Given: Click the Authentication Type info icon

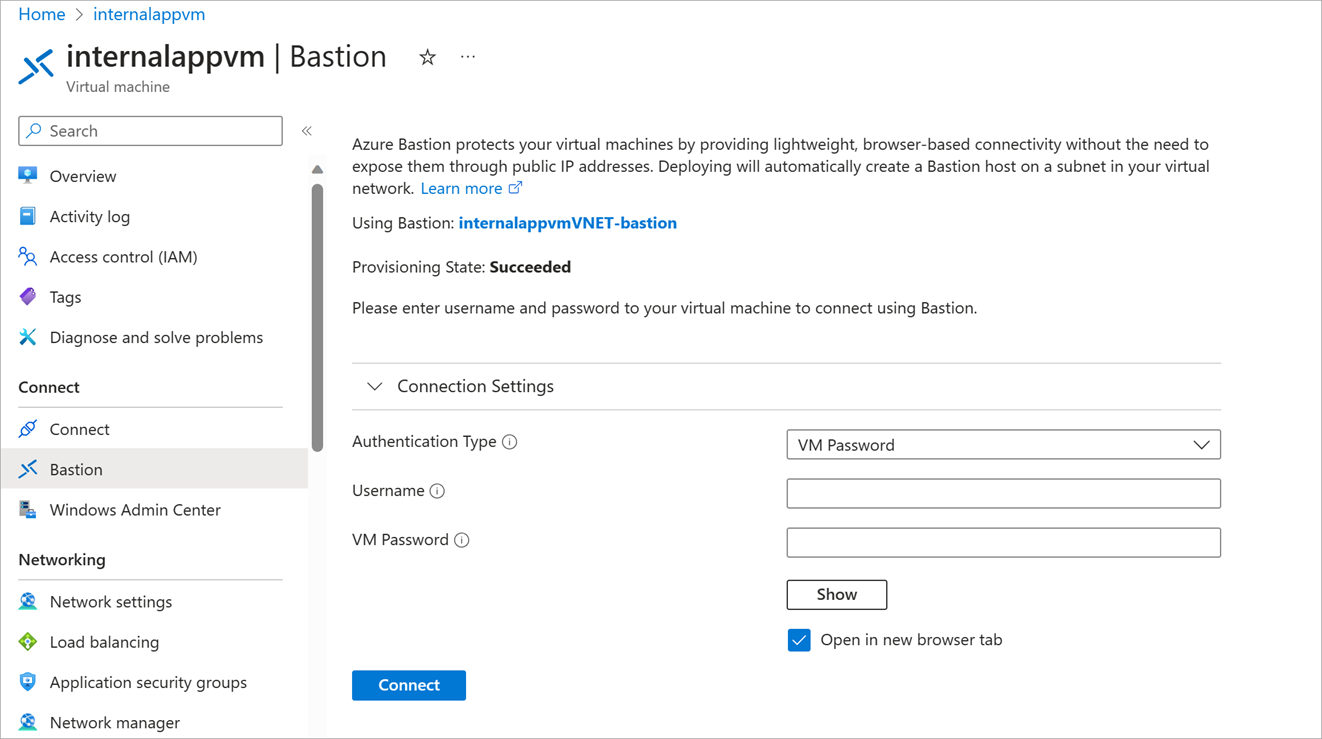Looking at the screenshot, I should 510,442.
